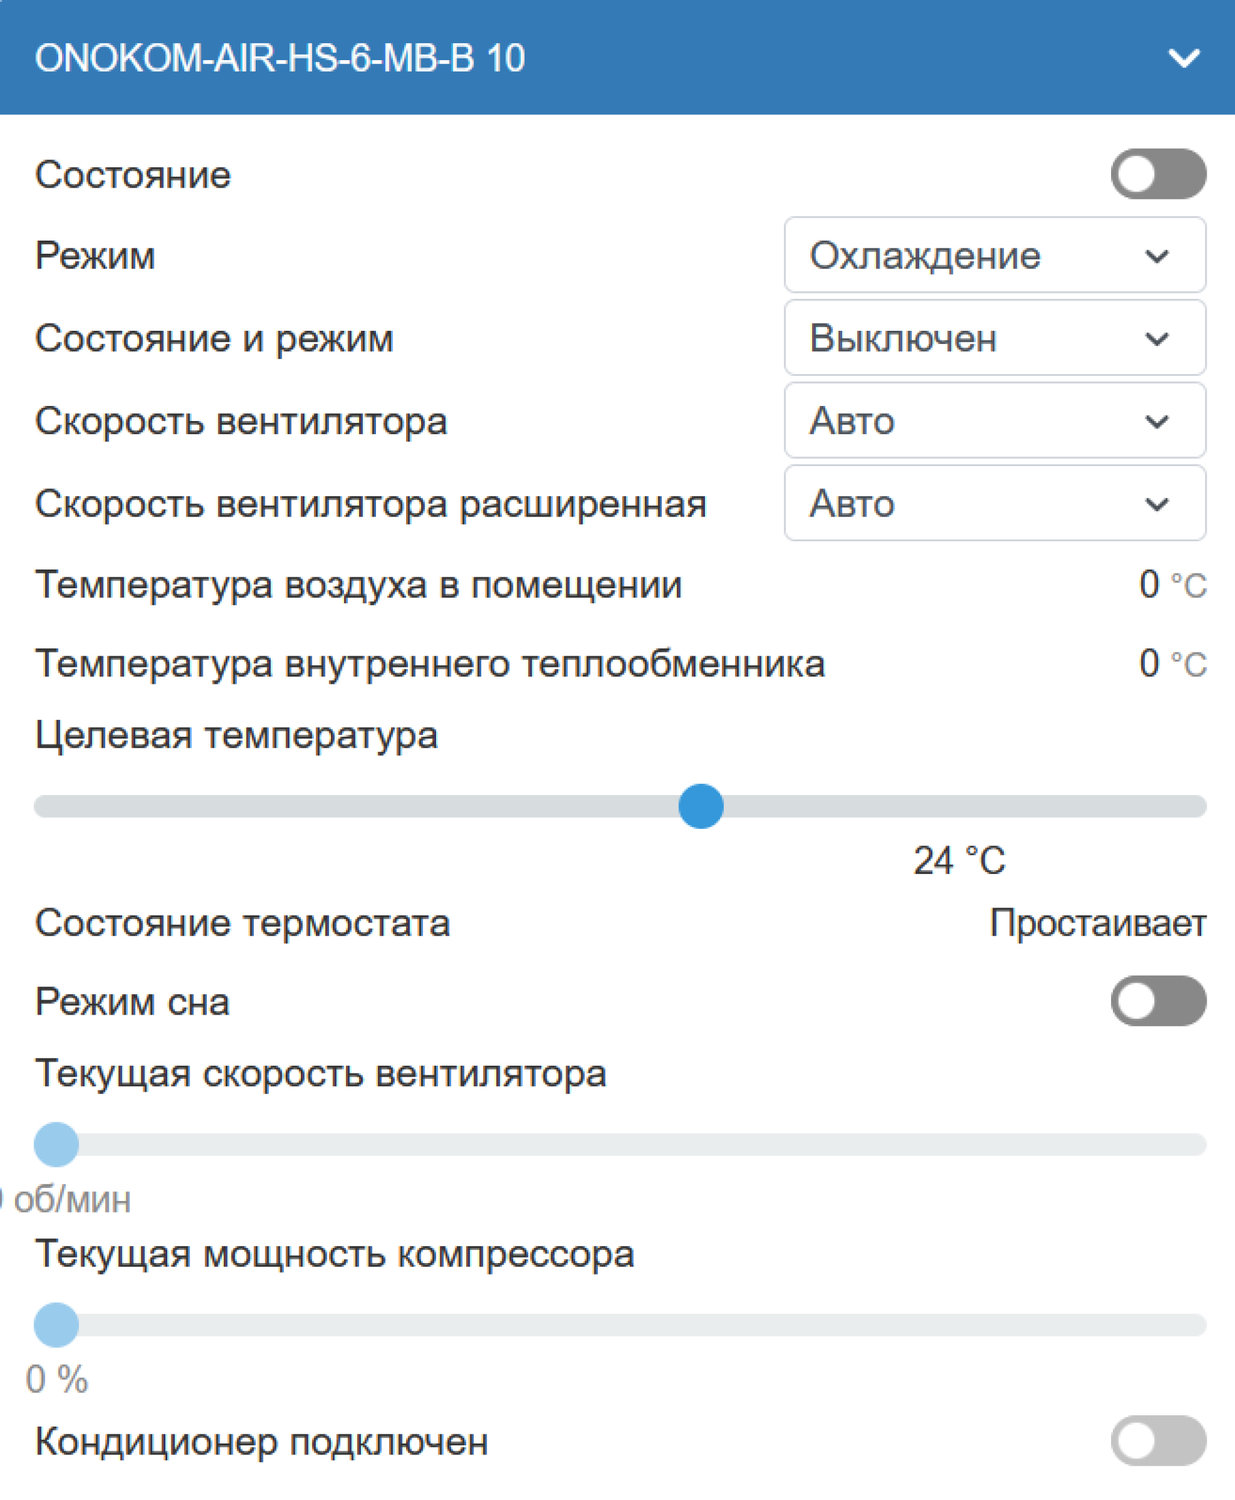The width and height of the screenshot is (1235, 1500).
Task: Click the об/мин fan speed value
Action: (70, 1199)
